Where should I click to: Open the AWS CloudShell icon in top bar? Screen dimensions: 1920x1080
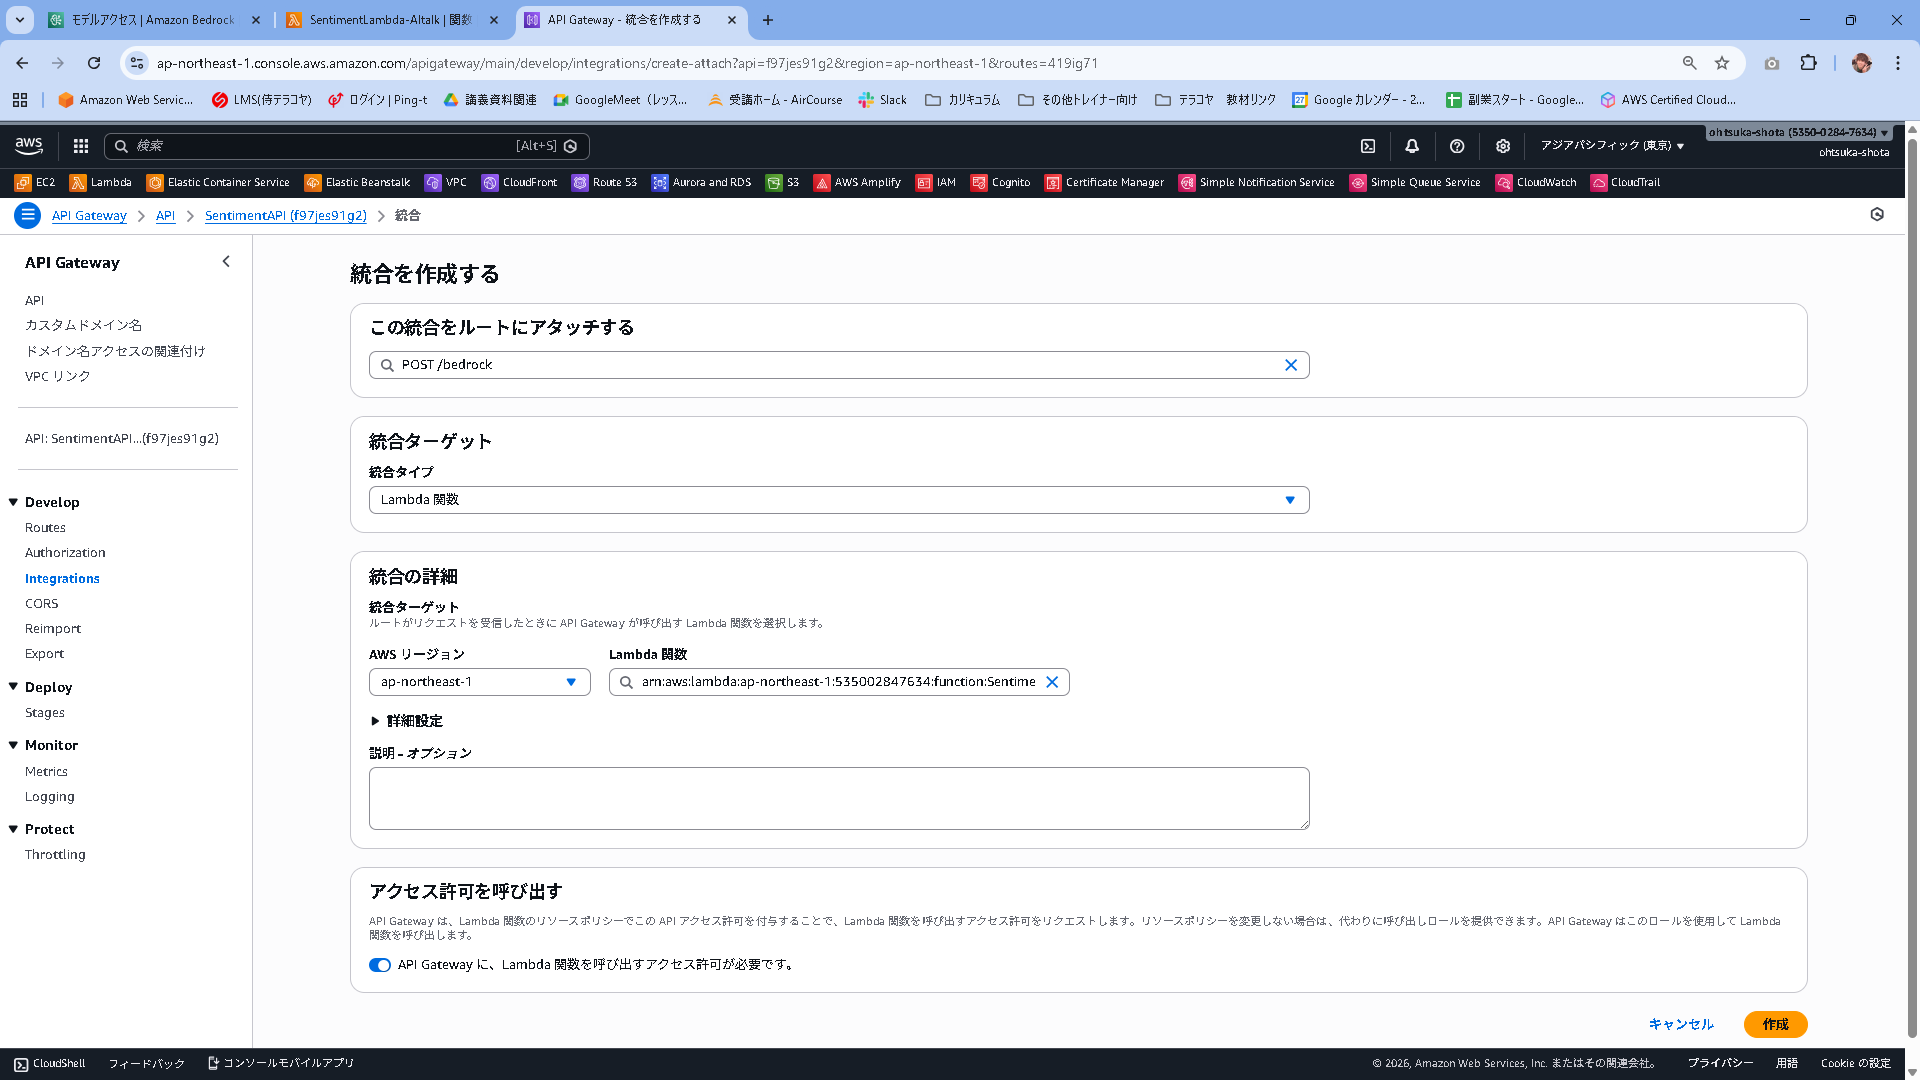[1368, 146]
